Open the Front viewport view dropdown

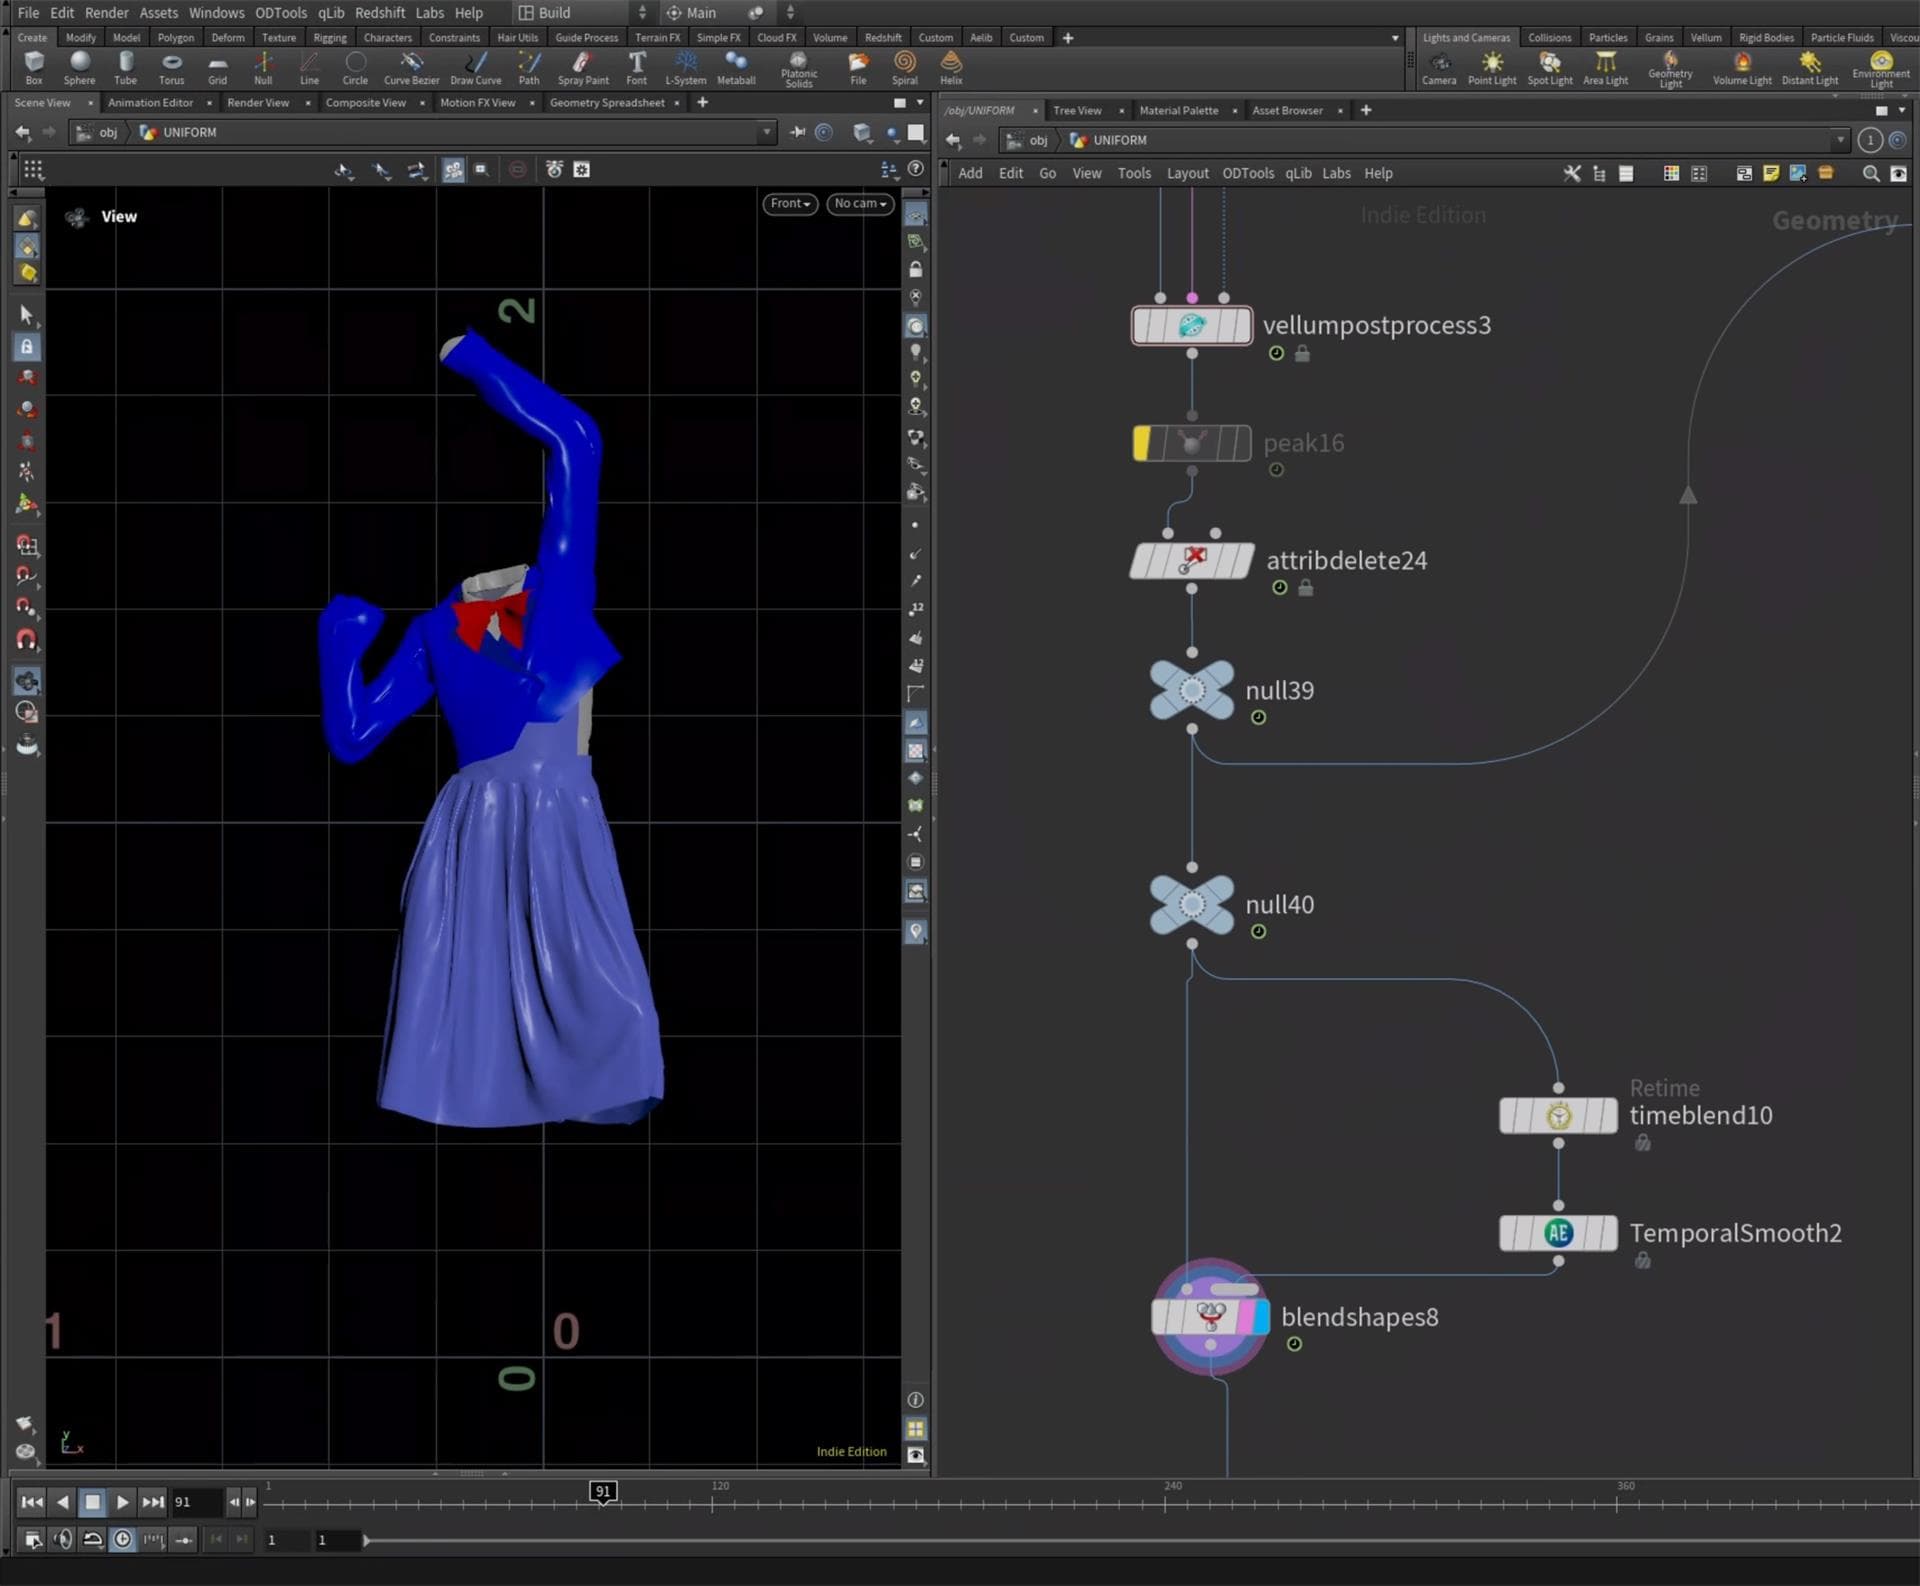pyautogui.click(x=790, y=203)
